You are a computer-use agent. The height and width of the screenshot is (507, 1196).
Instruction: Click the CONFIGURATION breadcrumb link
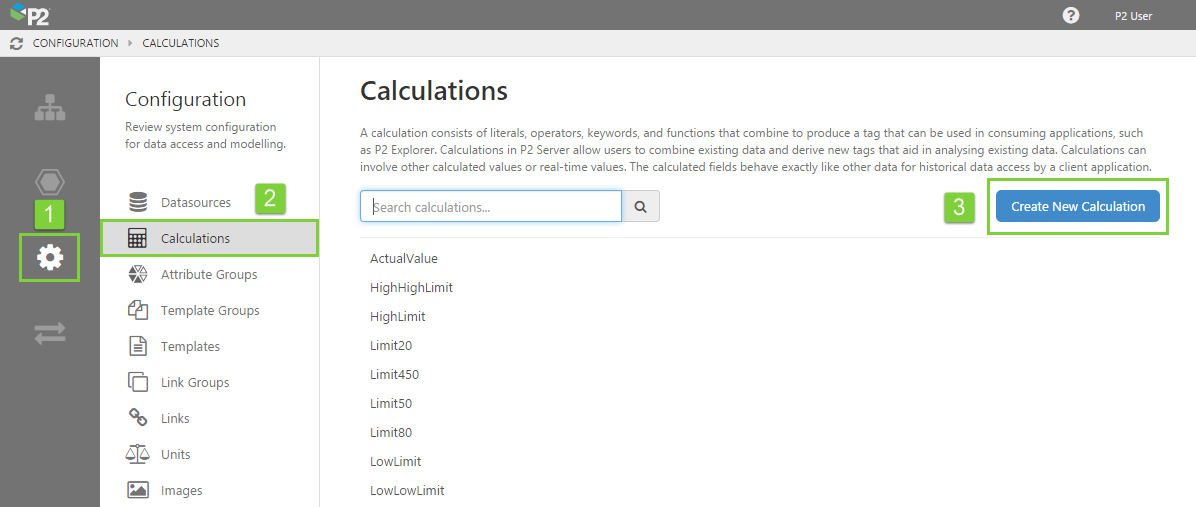coord(75,43)
